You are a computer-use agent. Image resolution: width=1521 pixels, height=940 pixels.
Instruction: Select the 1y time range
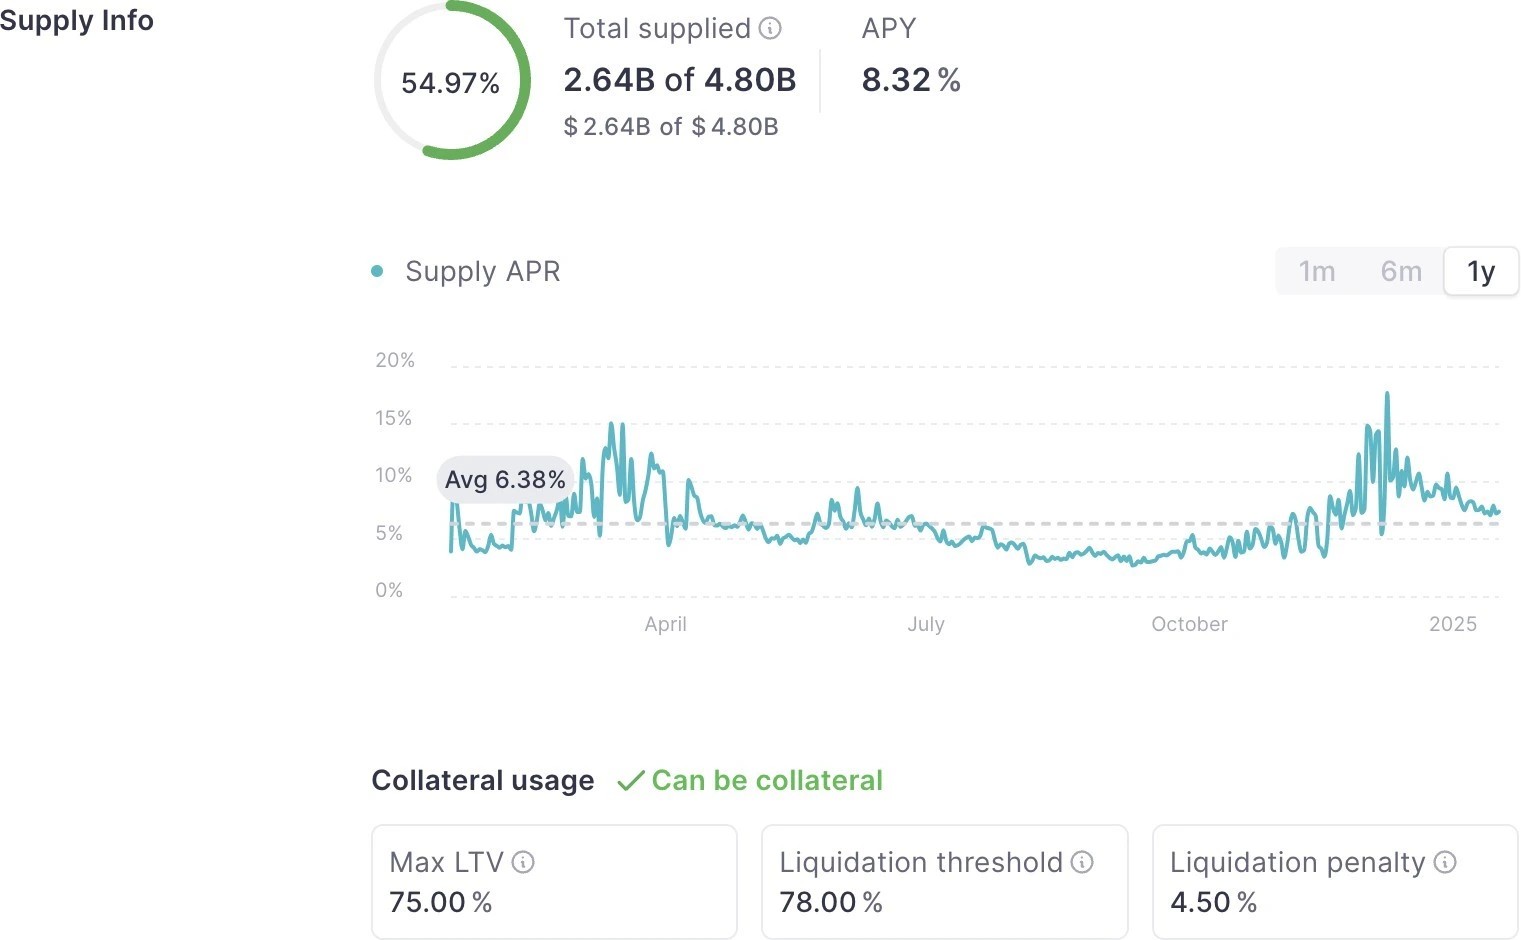tap(1481, 271)
